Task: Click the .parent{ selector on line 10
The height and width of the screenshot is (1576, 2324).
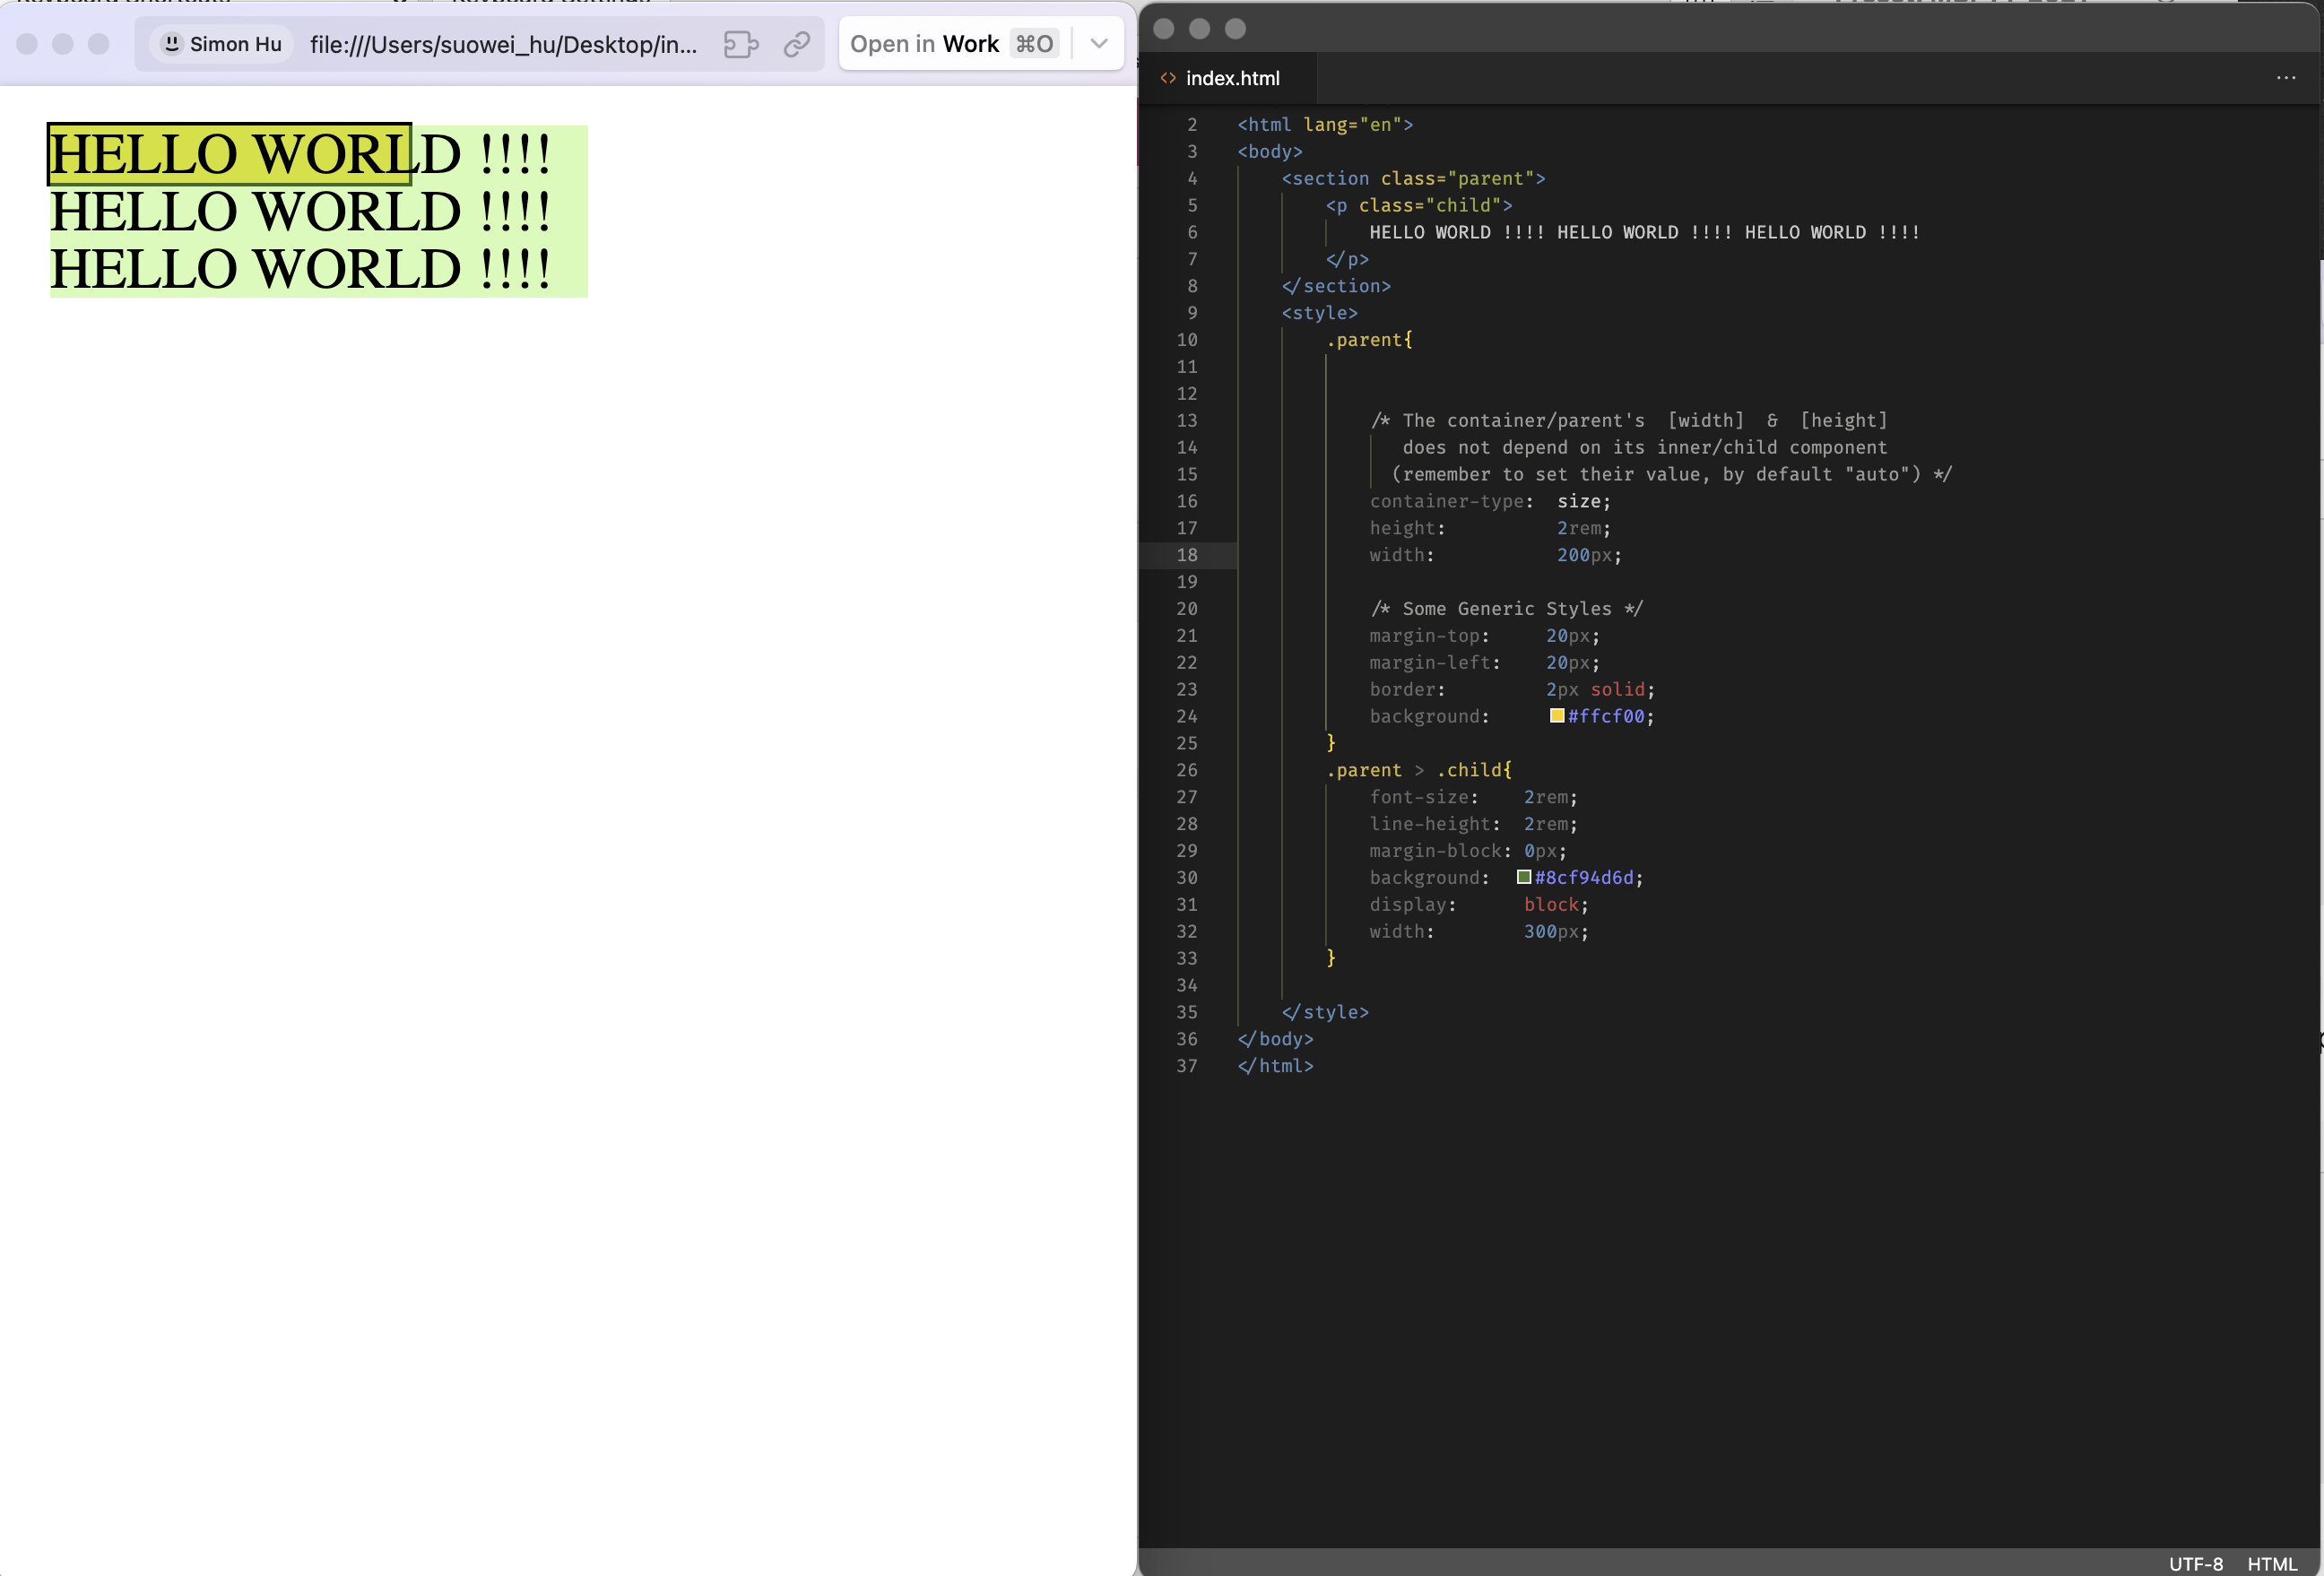Action: (x=1369, y=340)
